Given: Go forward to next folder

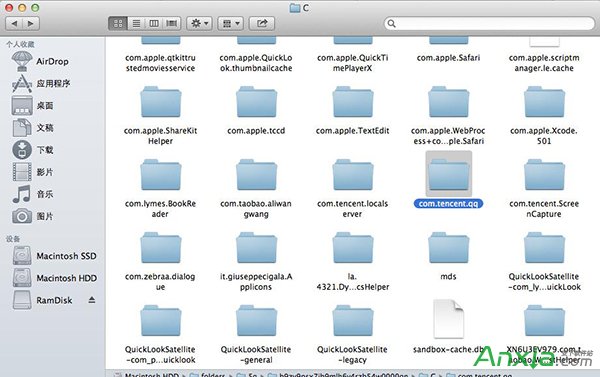Looking at the screenshot, I should pos(31,23).
